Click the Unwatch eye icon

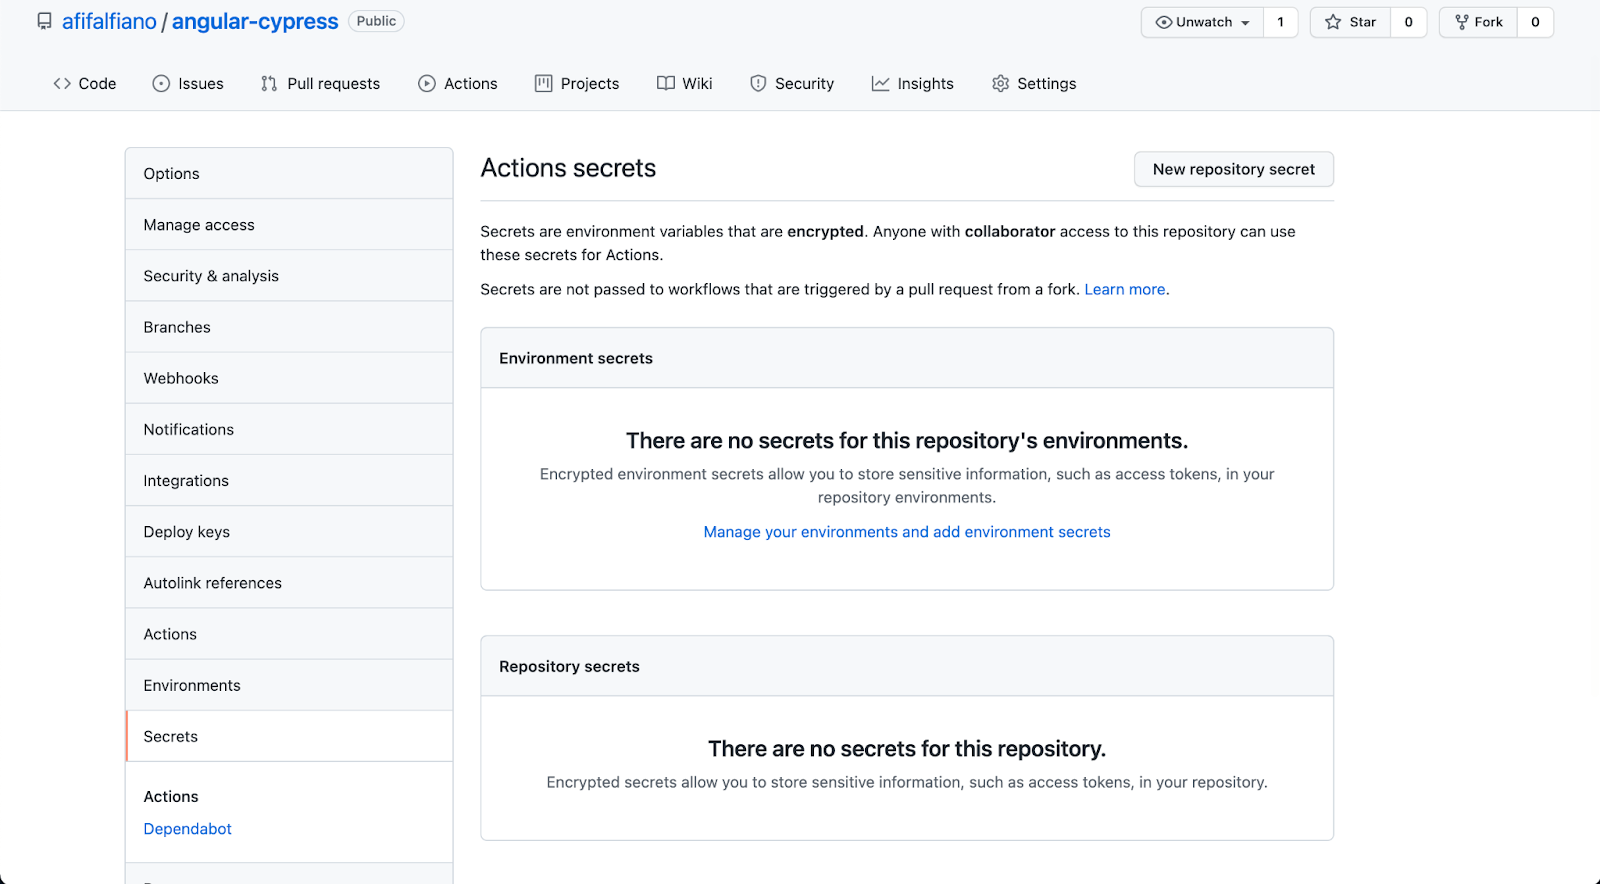[1164, 22]
